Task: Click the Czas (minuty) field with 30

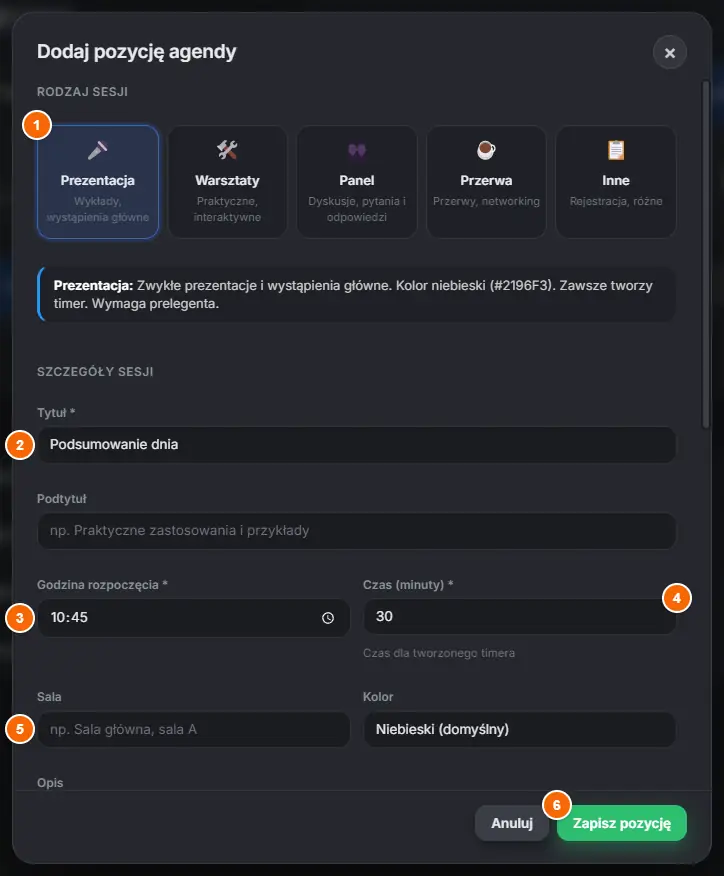Action: [520, 616]
